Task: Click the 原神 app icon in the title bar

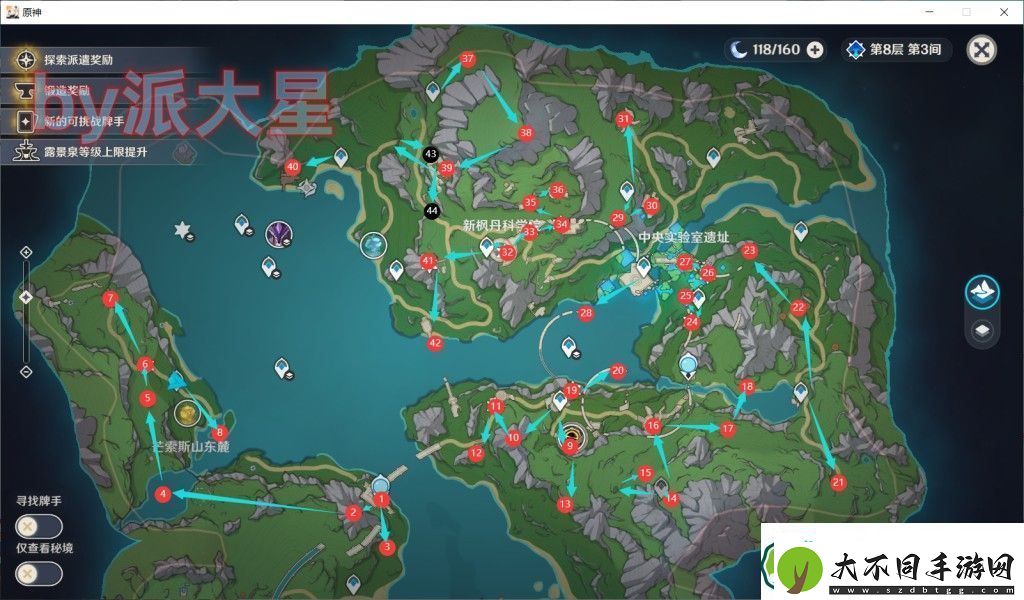Action: [x=12, y=12]
